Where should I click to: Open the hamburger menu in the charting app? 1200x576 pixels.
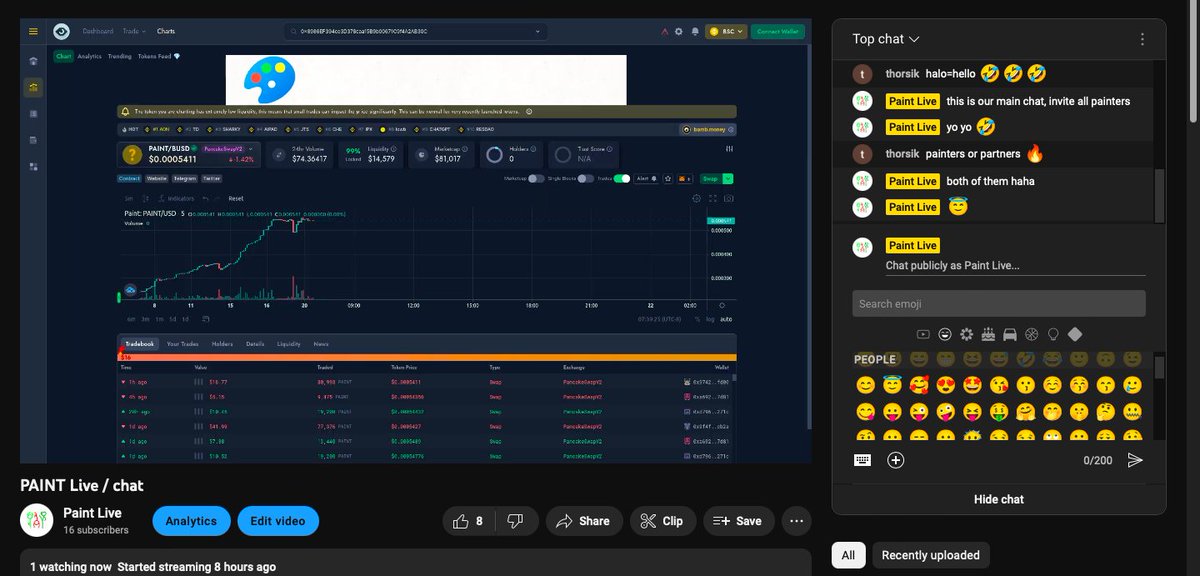click(33, 31)
